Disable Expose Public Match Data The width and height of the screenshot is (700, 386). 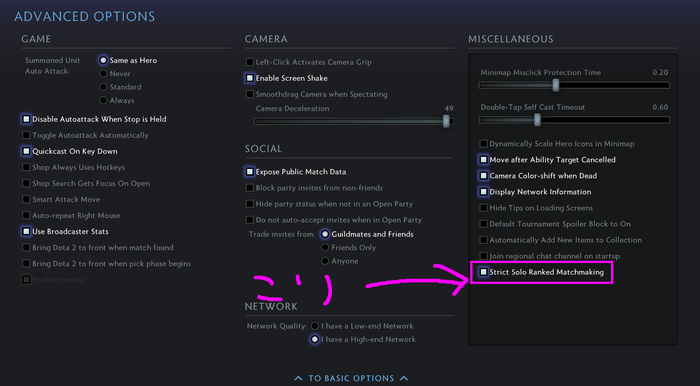[x=250, y=172]
